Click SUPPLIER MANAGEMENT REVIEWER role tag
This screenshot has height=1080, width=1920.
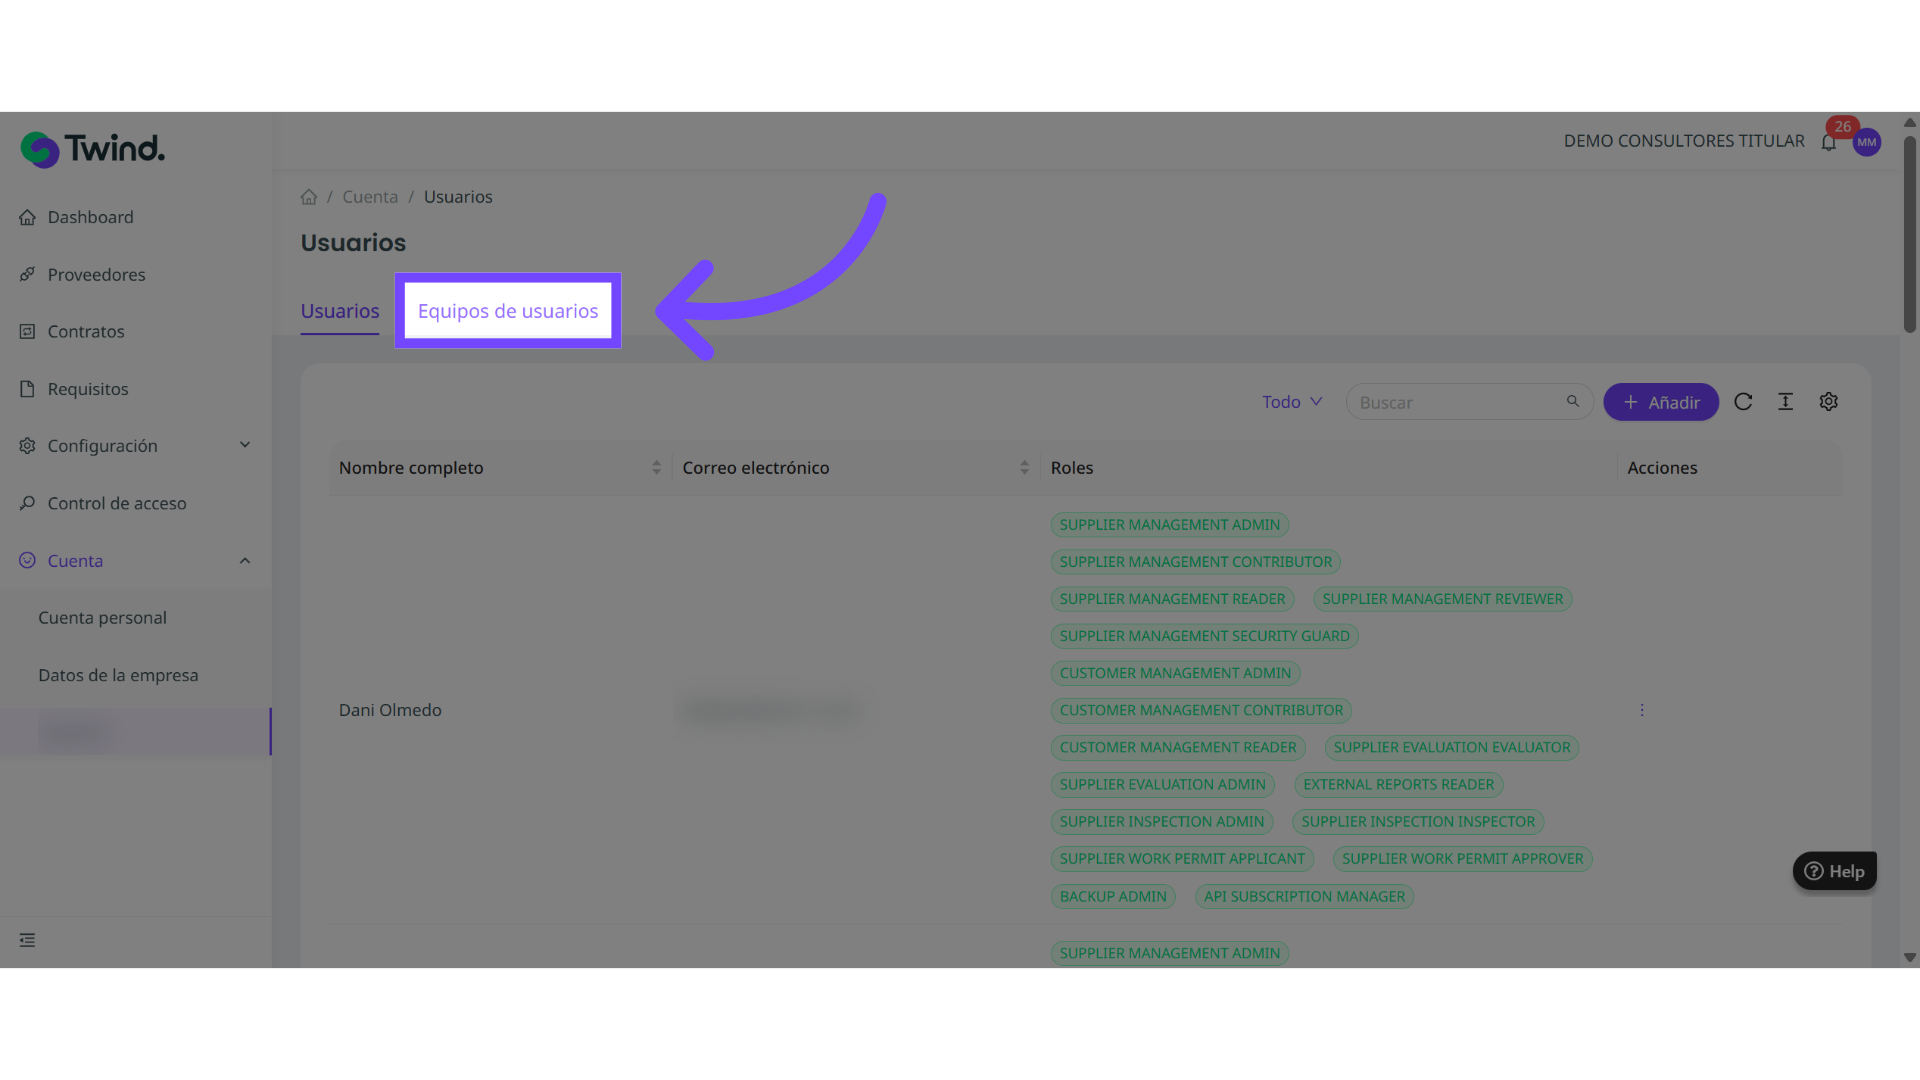pos(1442,599)
